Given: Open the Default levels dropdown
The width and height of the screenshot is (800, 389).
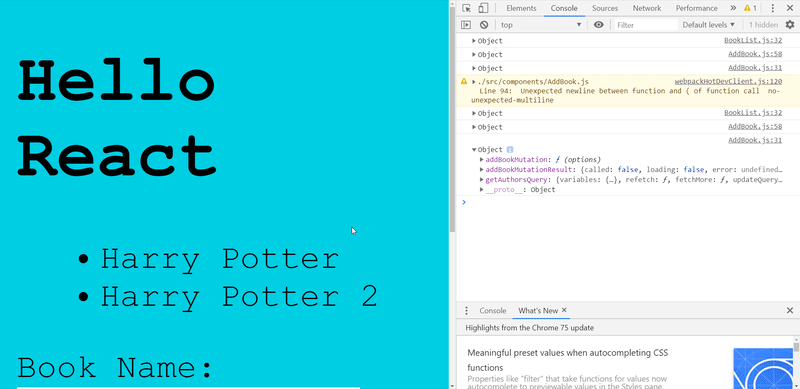Looking at the screenshot, I should [x=709, y=25].
